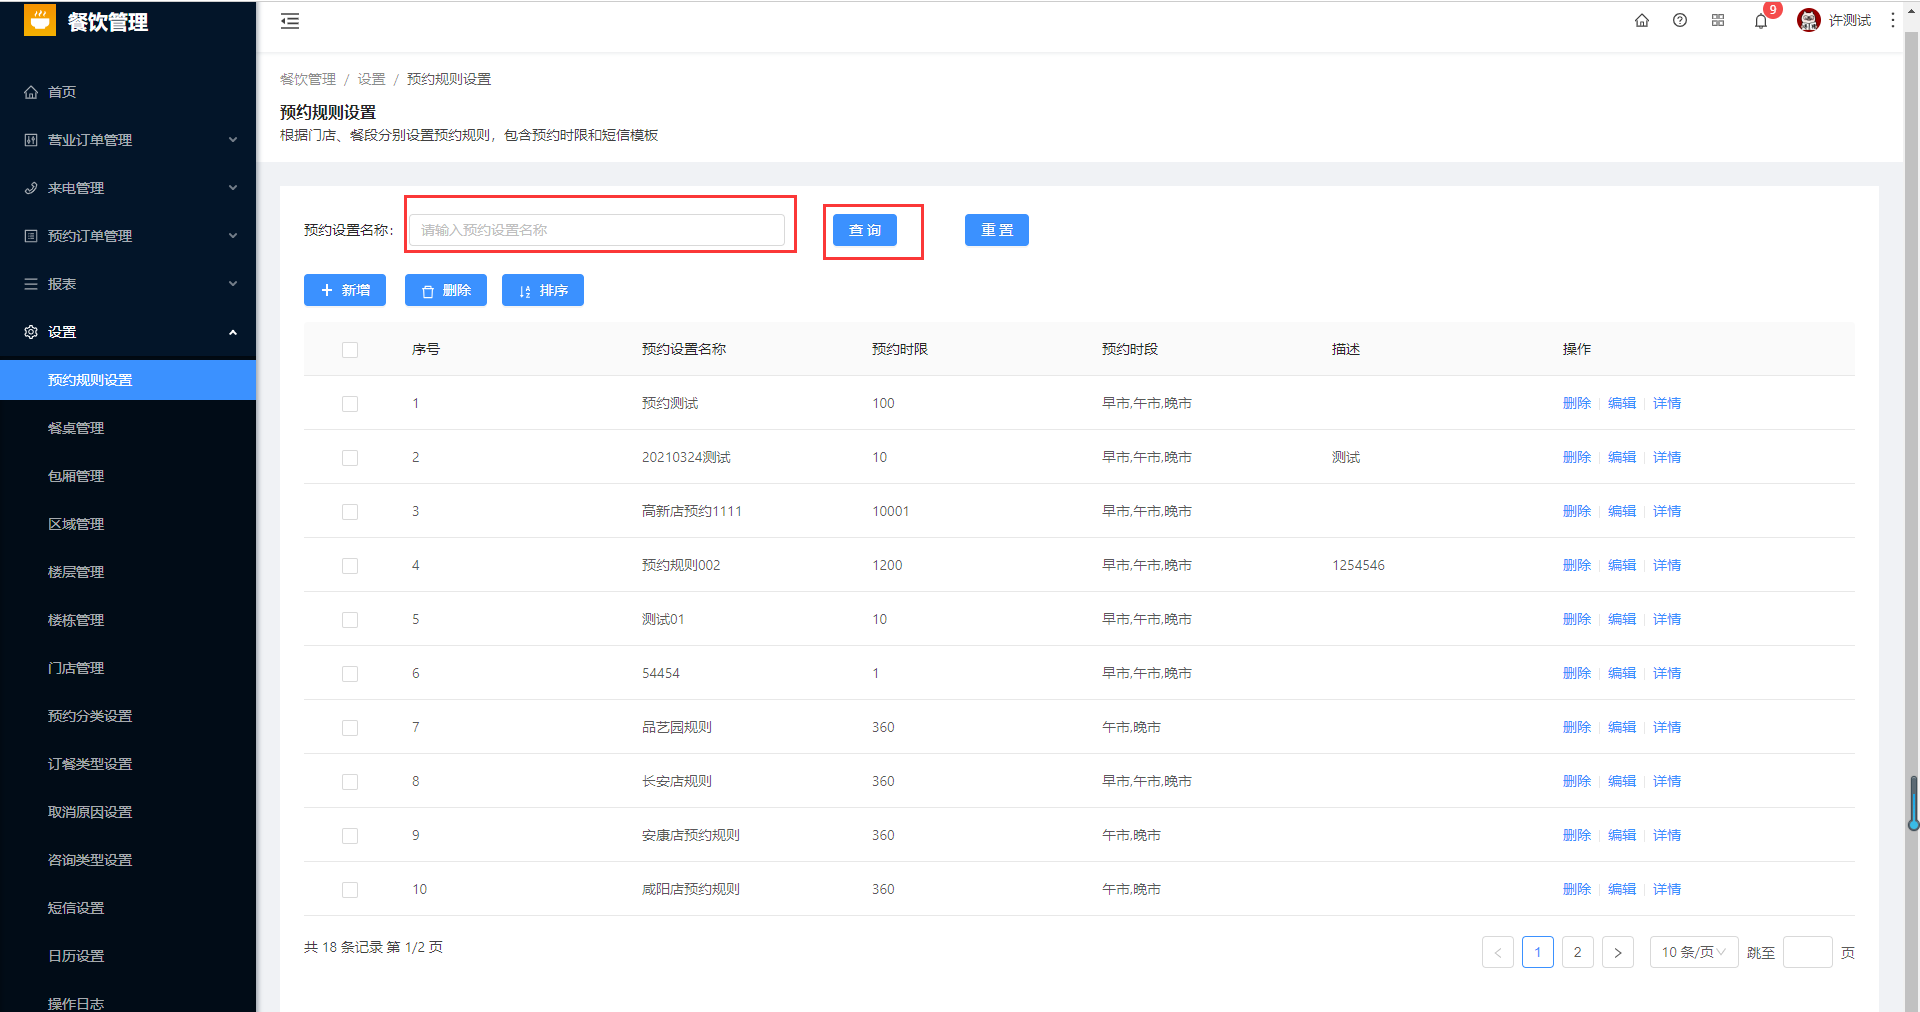Select page 1 in pagination
The image size is (1920, 1012).
tap(1538, 952)
